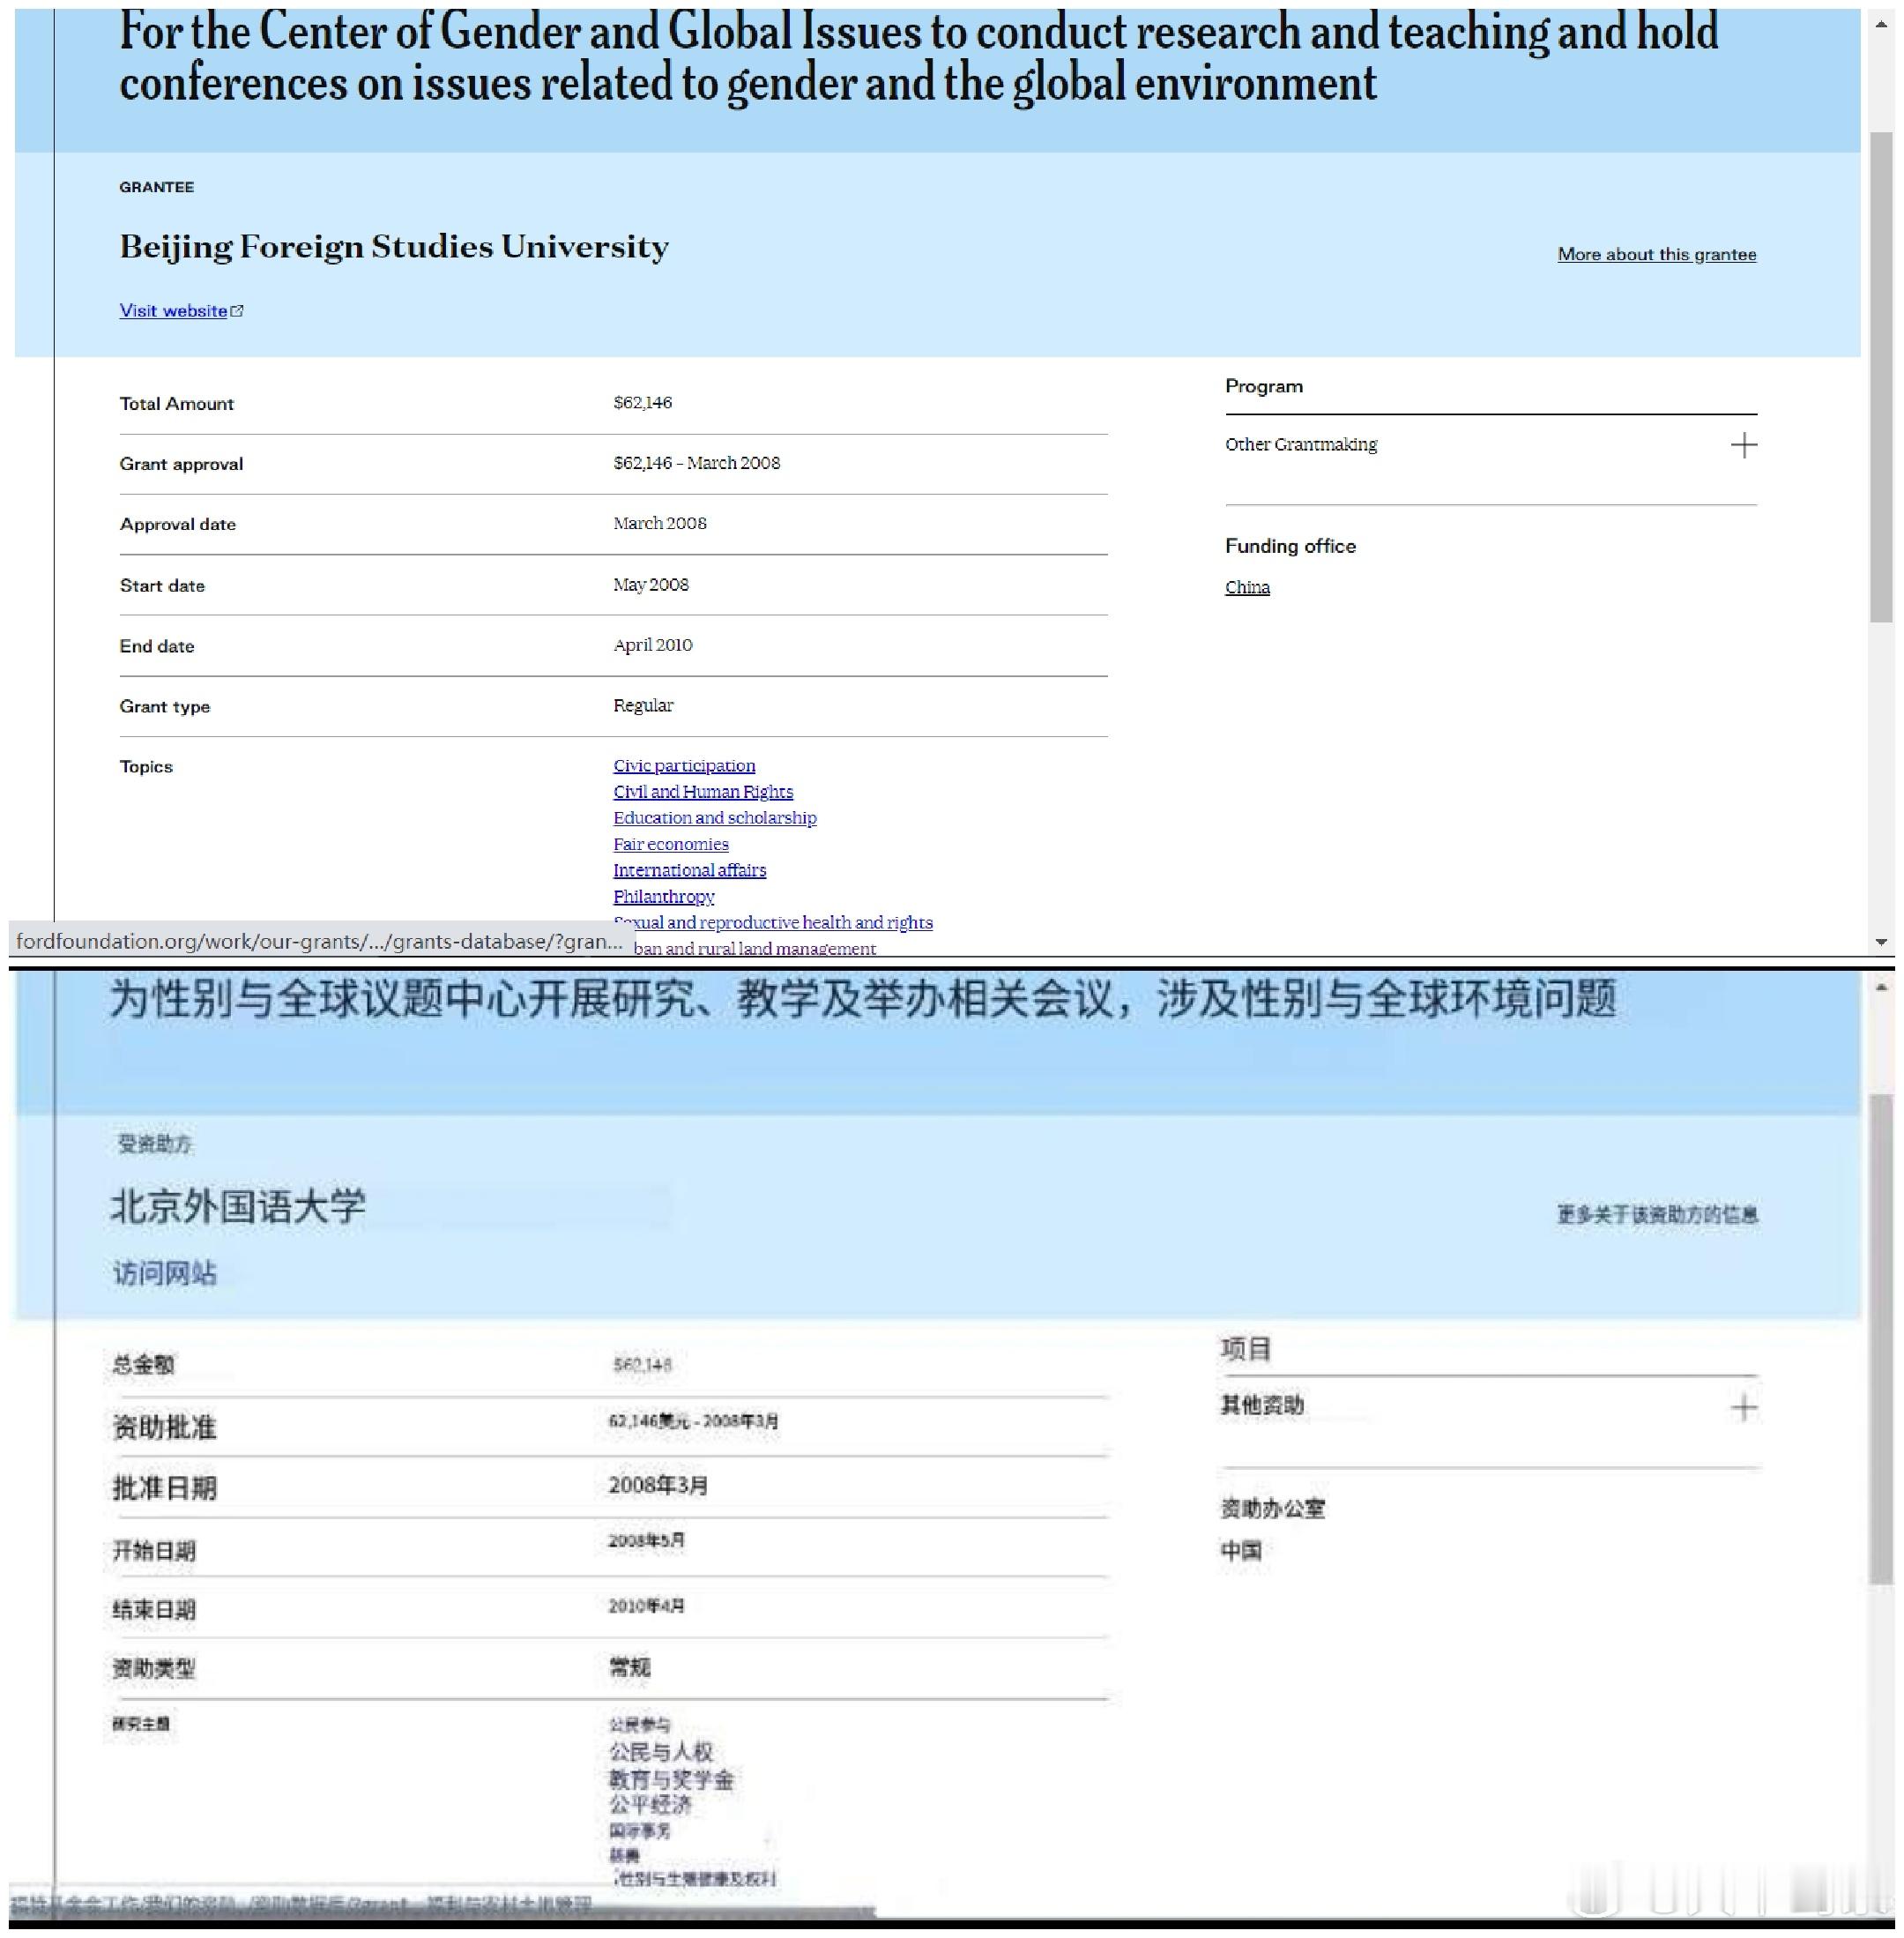1904x1938 pixels.
Task: Click the scroll down arrow of top pane
Action: [1881, 942]
